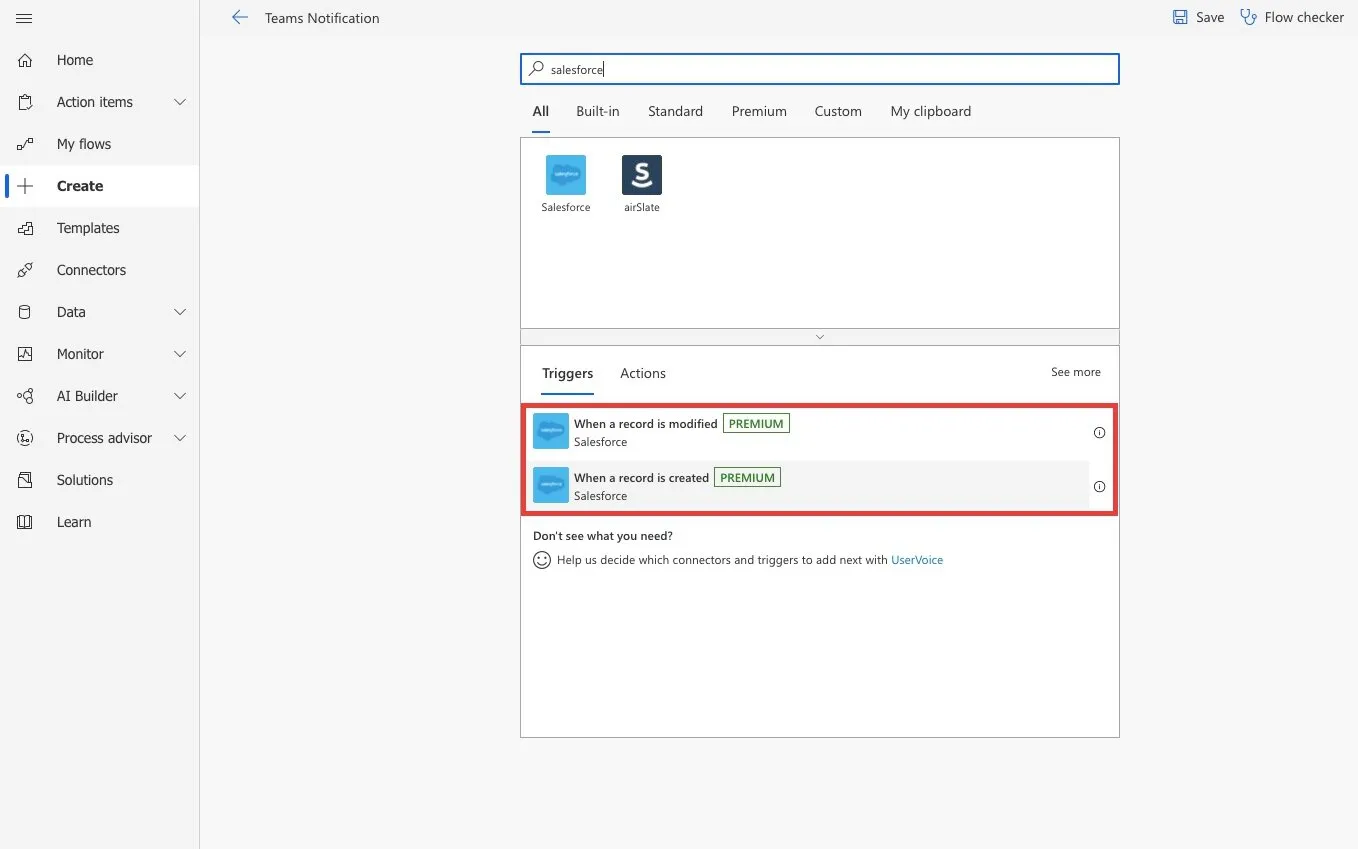The image size is (1358, 849).
Task: Select the airSlate connector tile
Action: (642, 184)
